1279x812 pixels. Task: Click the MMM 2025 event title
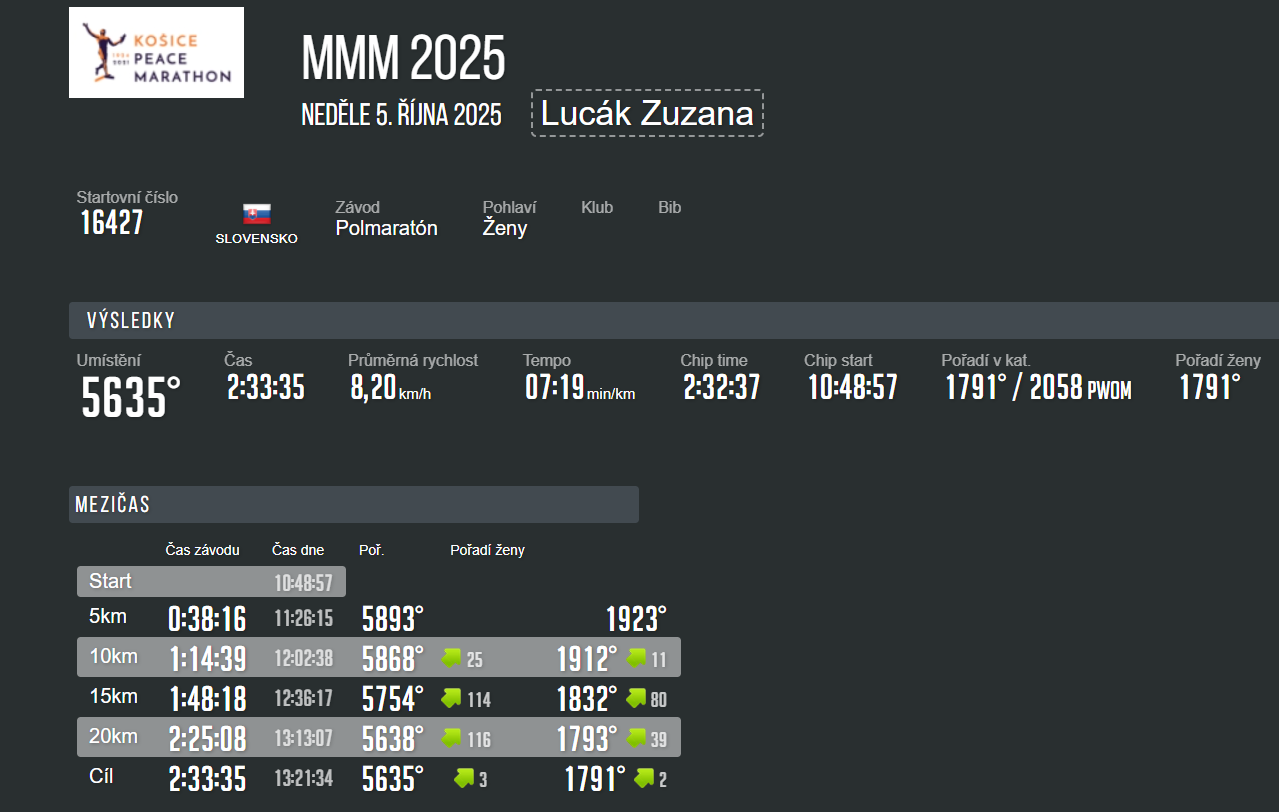(x=403, y=59)
